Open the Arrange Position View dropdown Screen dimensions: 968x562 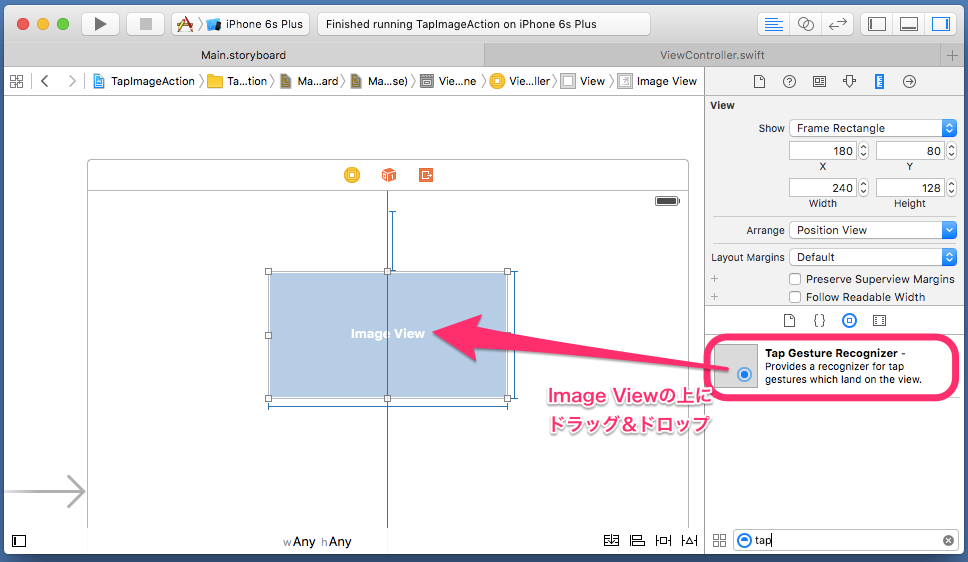(x=873, y=230)
